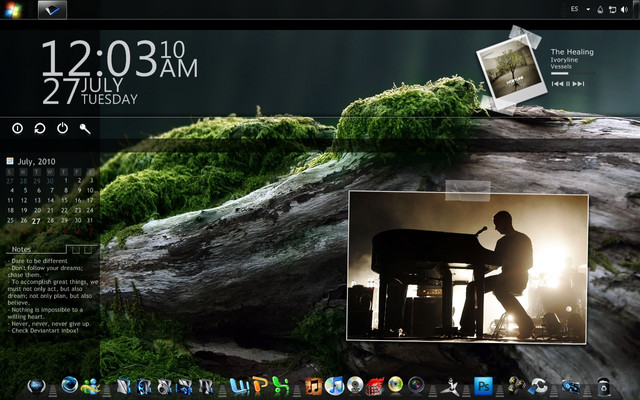Click the shutdown power icon
Image resolution: width=640 pixels, height=400 pixels.
click(62, 128)
